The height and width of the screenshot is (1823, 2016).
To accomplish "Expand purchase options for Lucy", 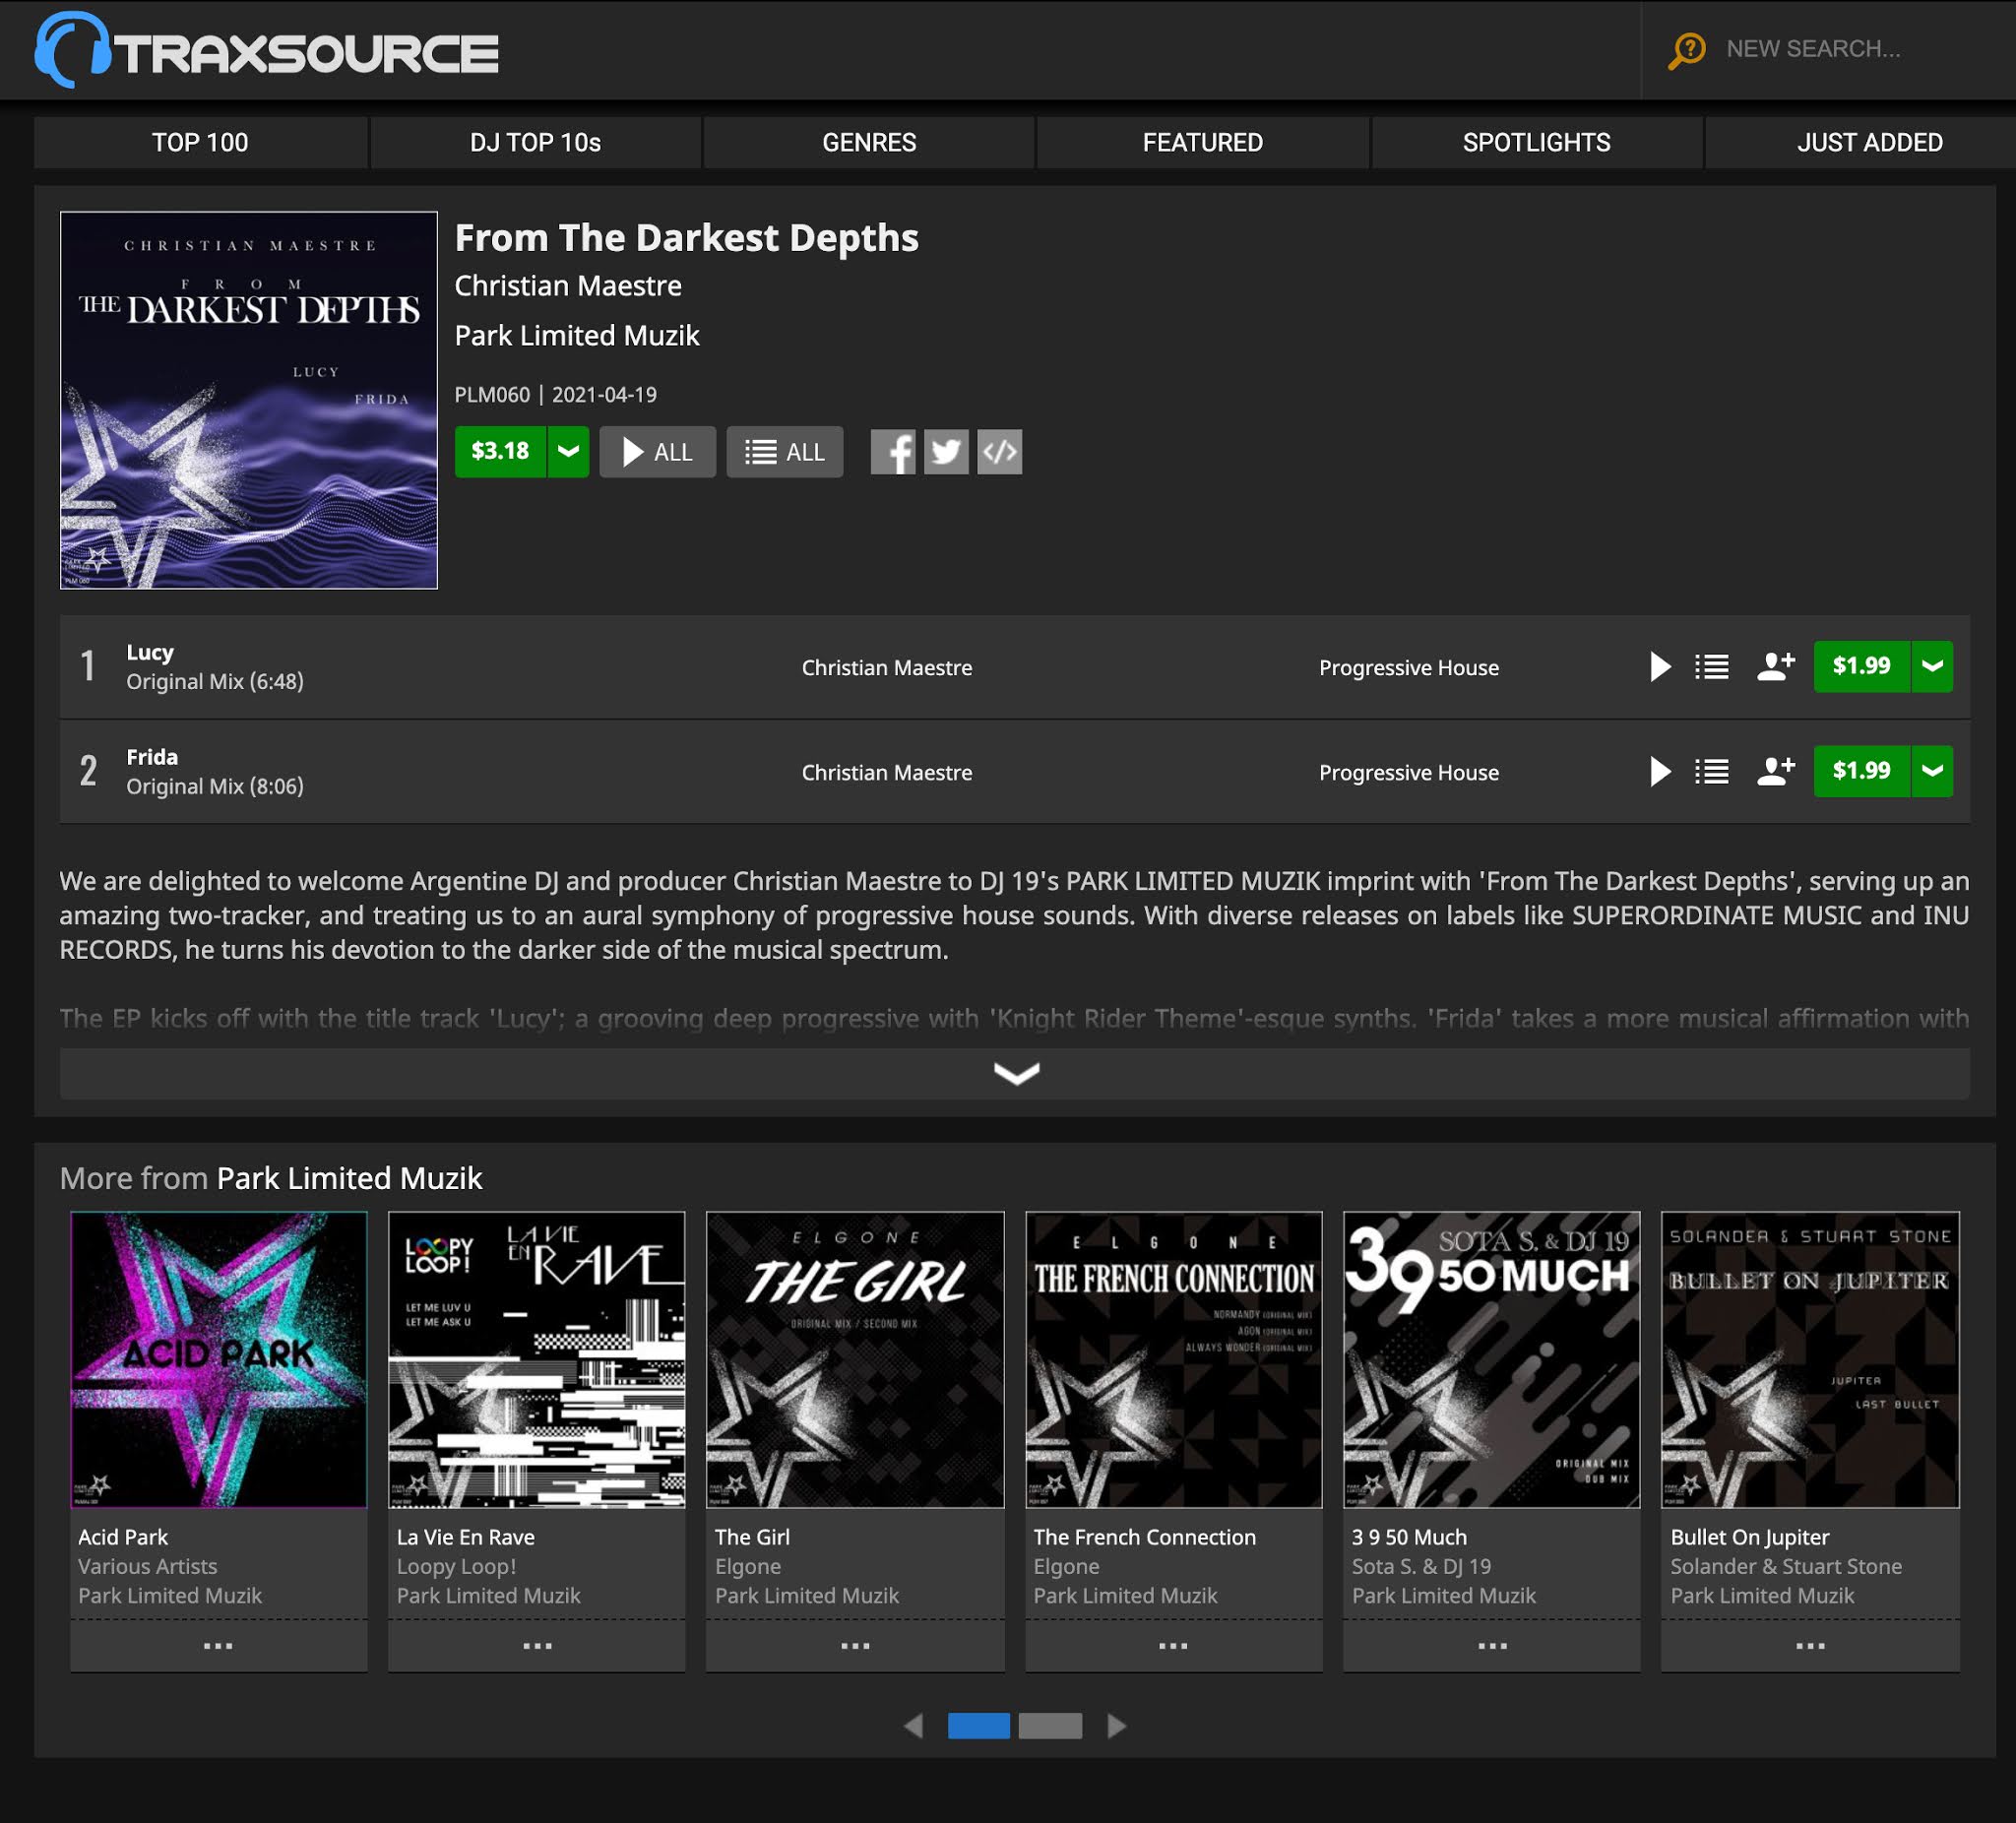I will point(1932,666).
